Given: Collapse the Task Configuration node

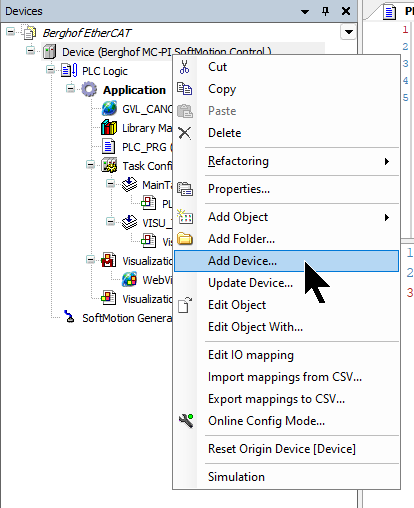Looking at the screenshot, I should tap(90, 165).
